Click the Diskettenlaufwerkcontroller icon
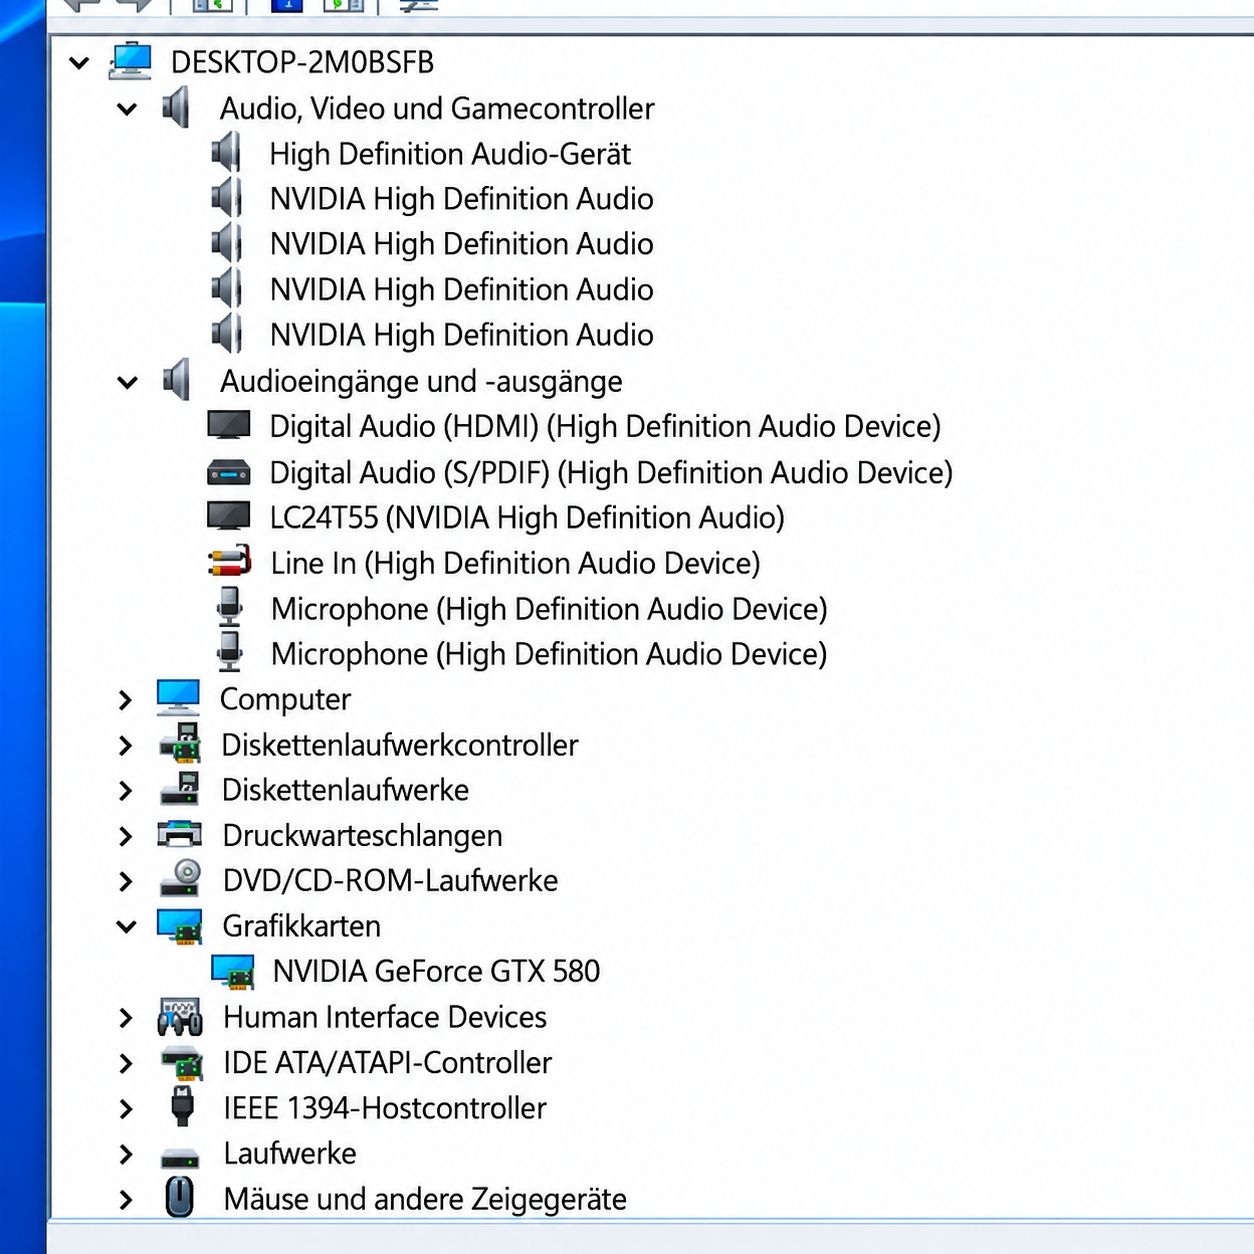Screen dimensions: 1254x1254 tap(181, 743)
